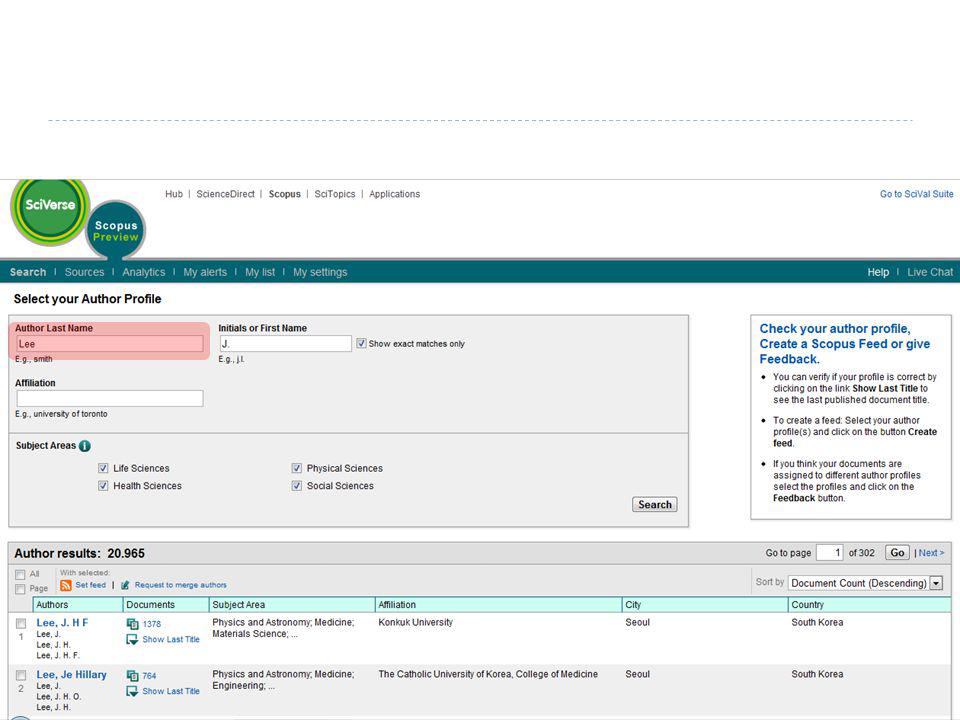Open the 1378 documents link
The width and height of the screenshot is (960, 720).
pos(152,624)
